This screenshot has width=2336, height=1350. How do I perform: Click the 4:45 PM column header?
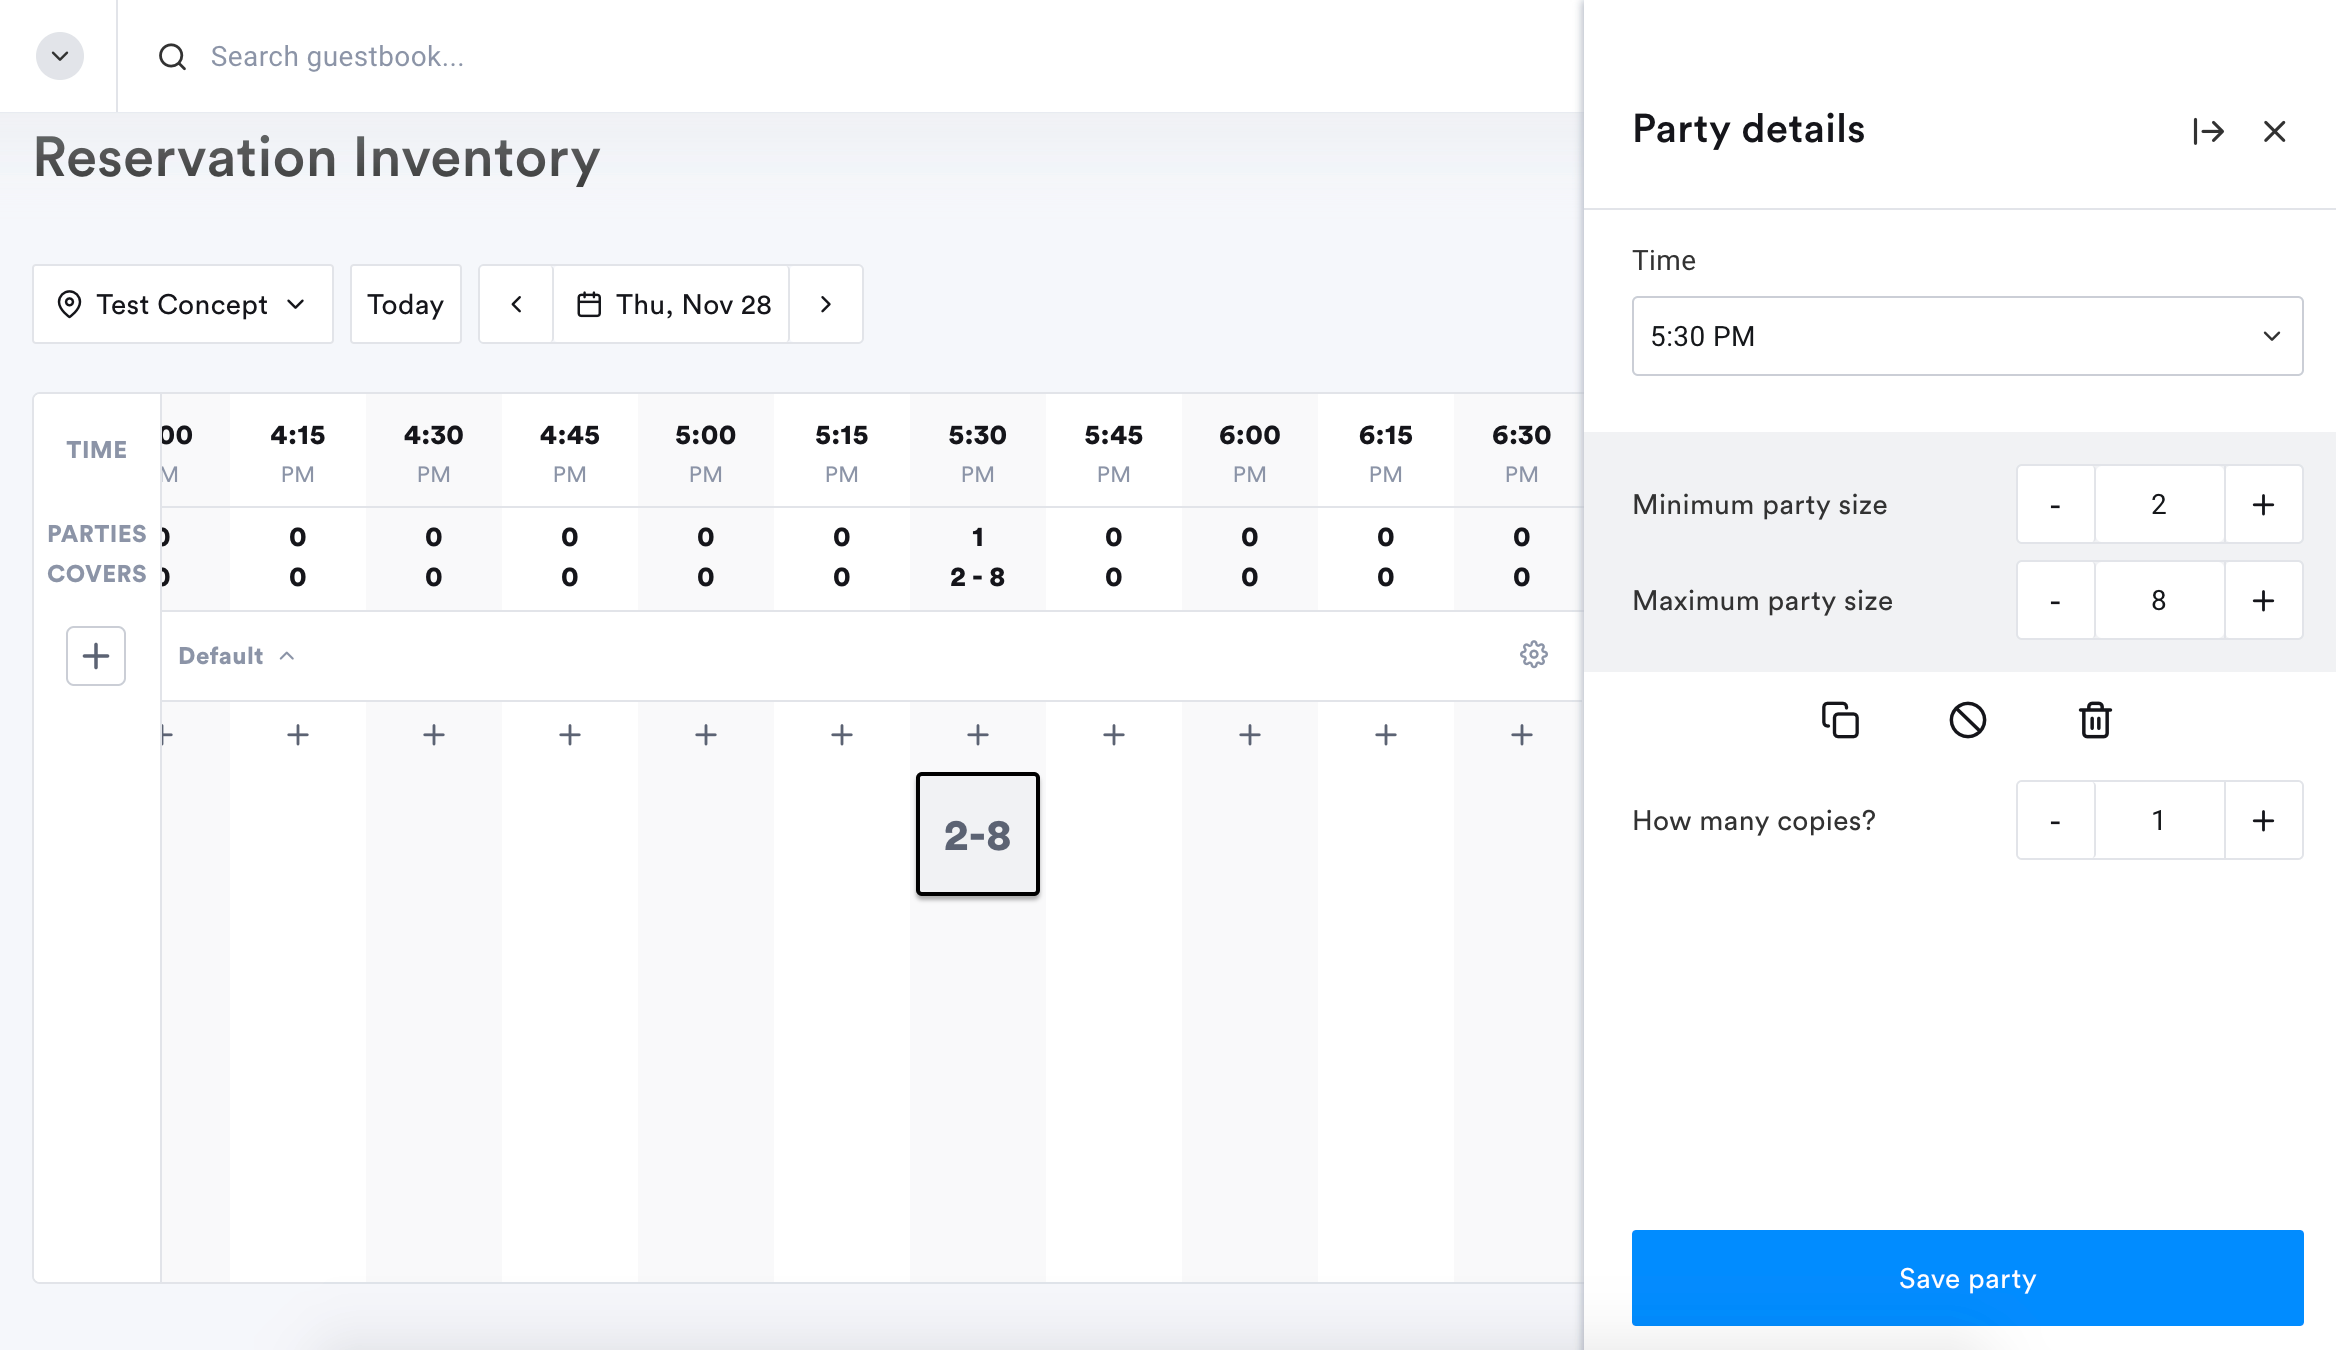coord(570,452)
